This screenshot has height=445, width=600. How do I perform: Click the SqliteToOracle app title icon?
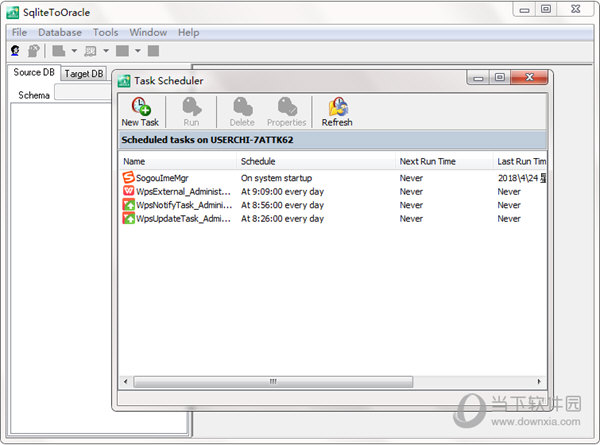(x=13, y=13)
